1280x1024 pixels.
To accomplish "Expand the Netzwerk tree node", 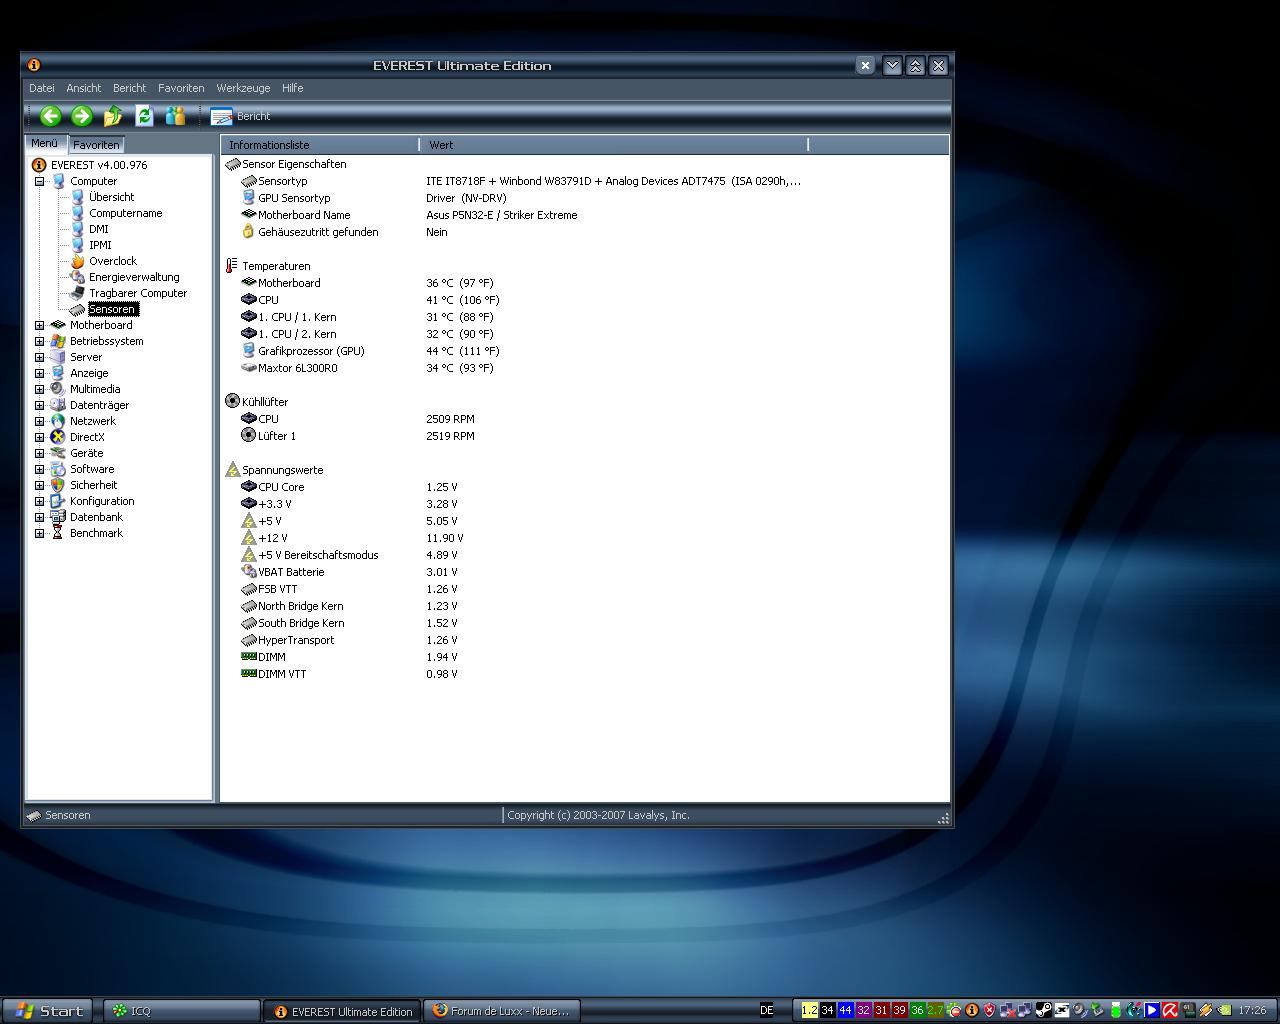I will point(39,421).
